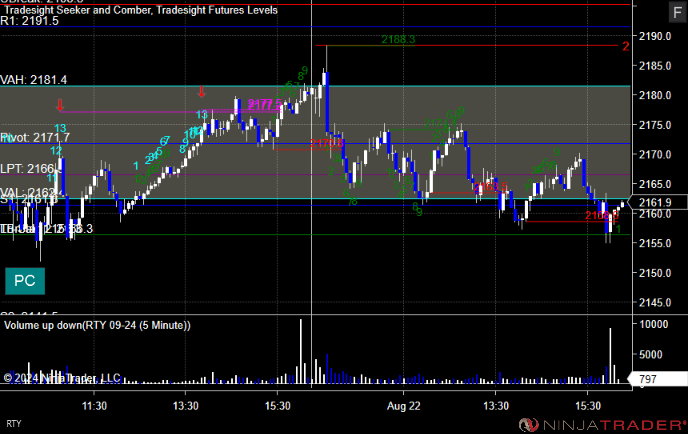Click the magenta 2177.5 price label
This screenshot has width=688, height=434.
pyautogui.click(x=265, y=104)
